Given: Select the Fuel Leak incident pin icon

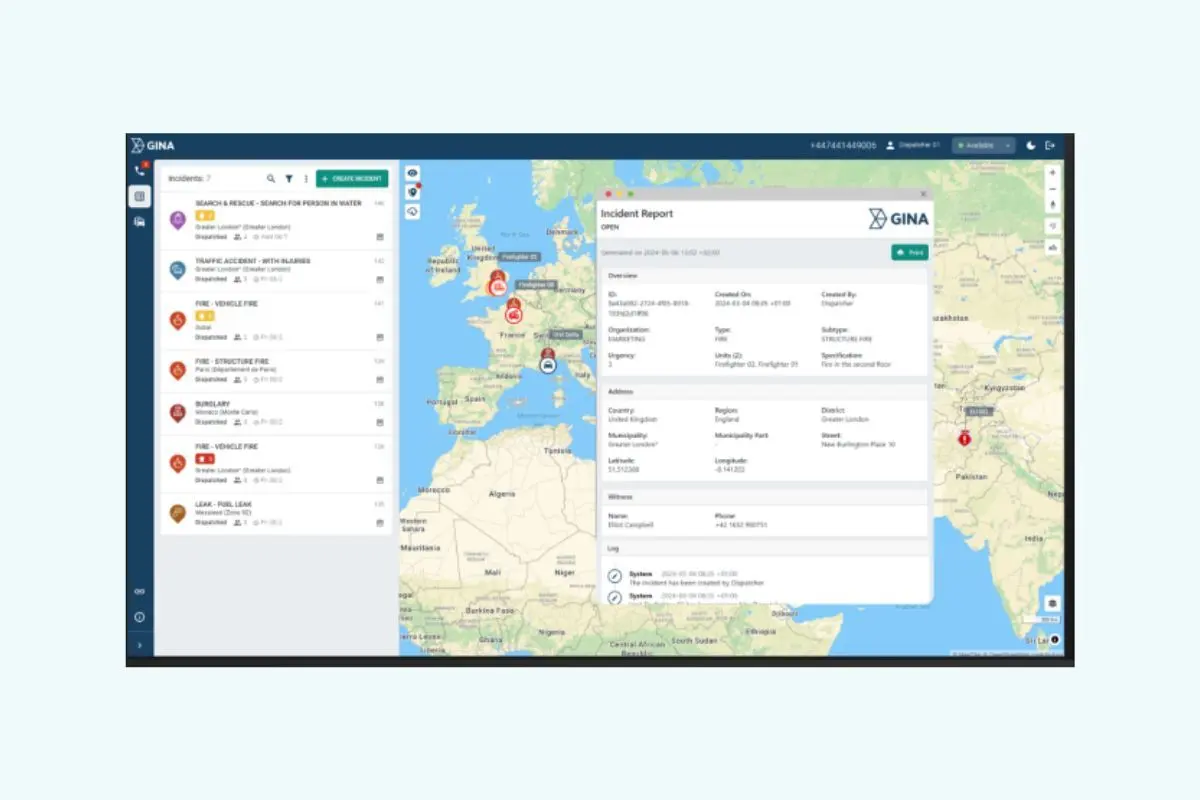Looking at the screenshot, I should 177,514.
